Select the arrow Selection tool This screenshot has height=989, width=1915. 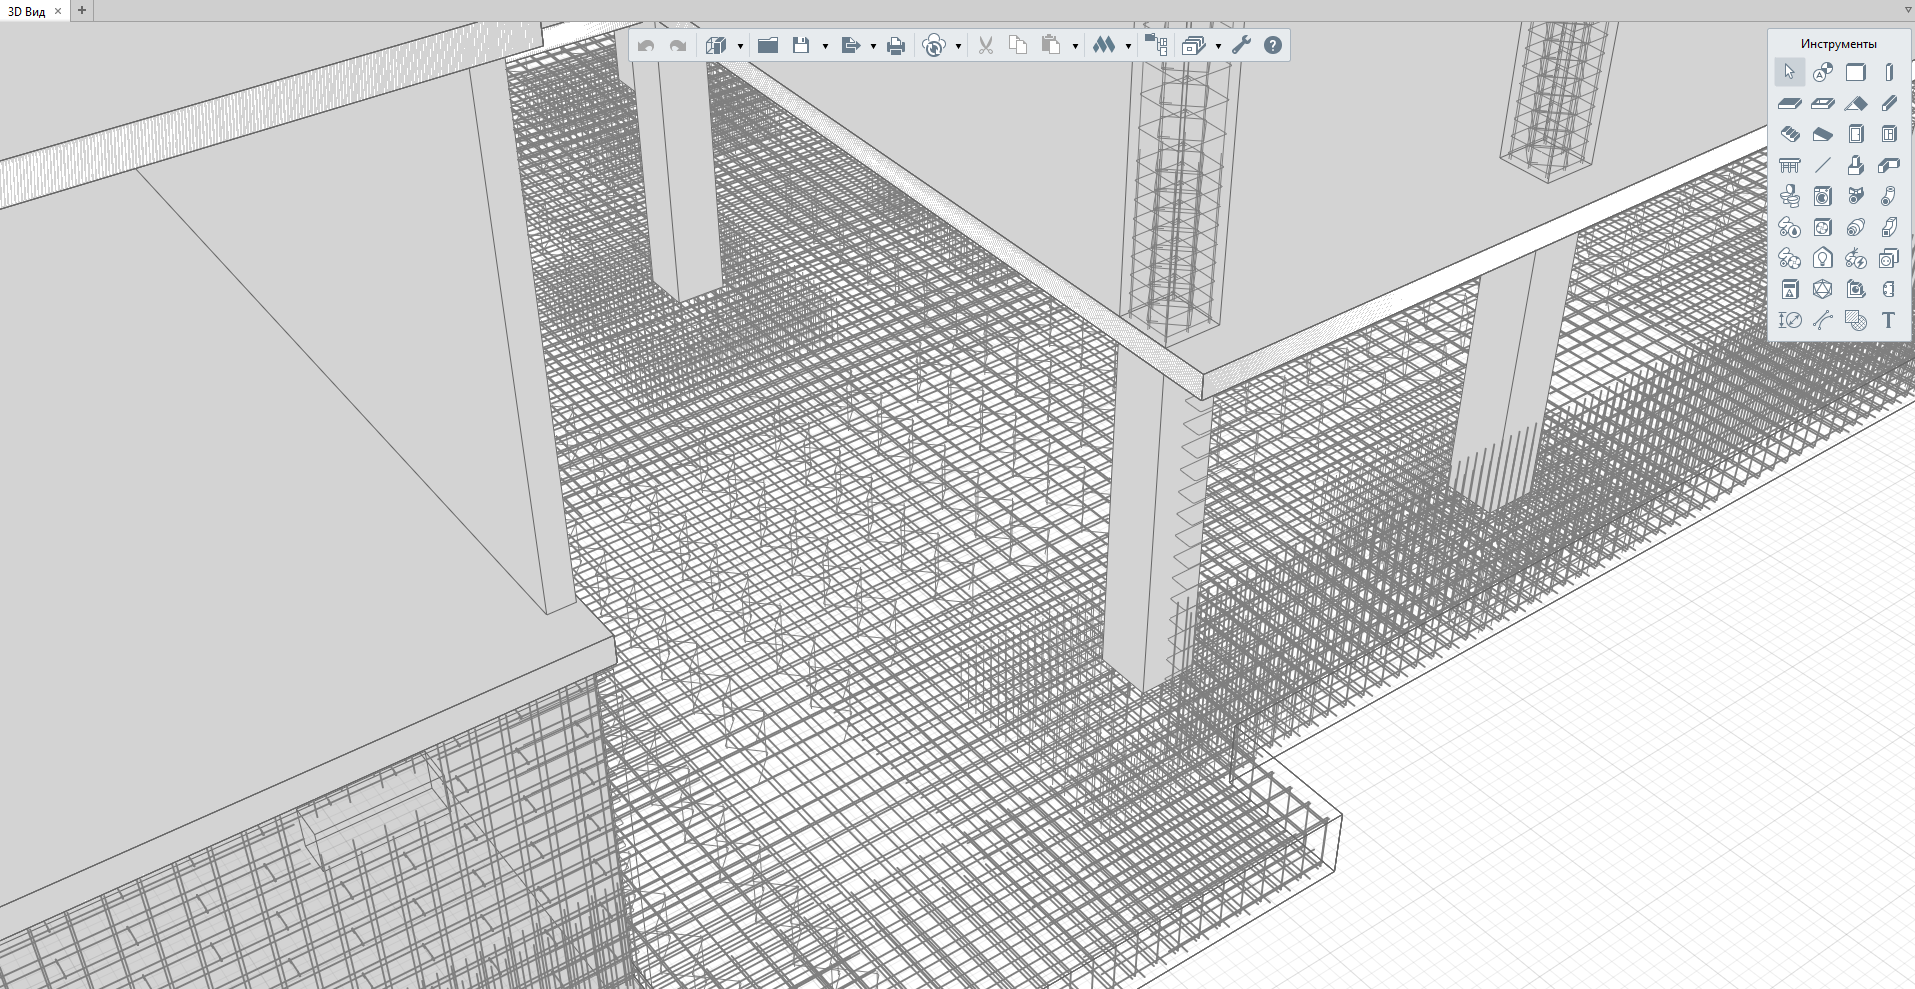pyautogui.click(x=1789, y=72)
